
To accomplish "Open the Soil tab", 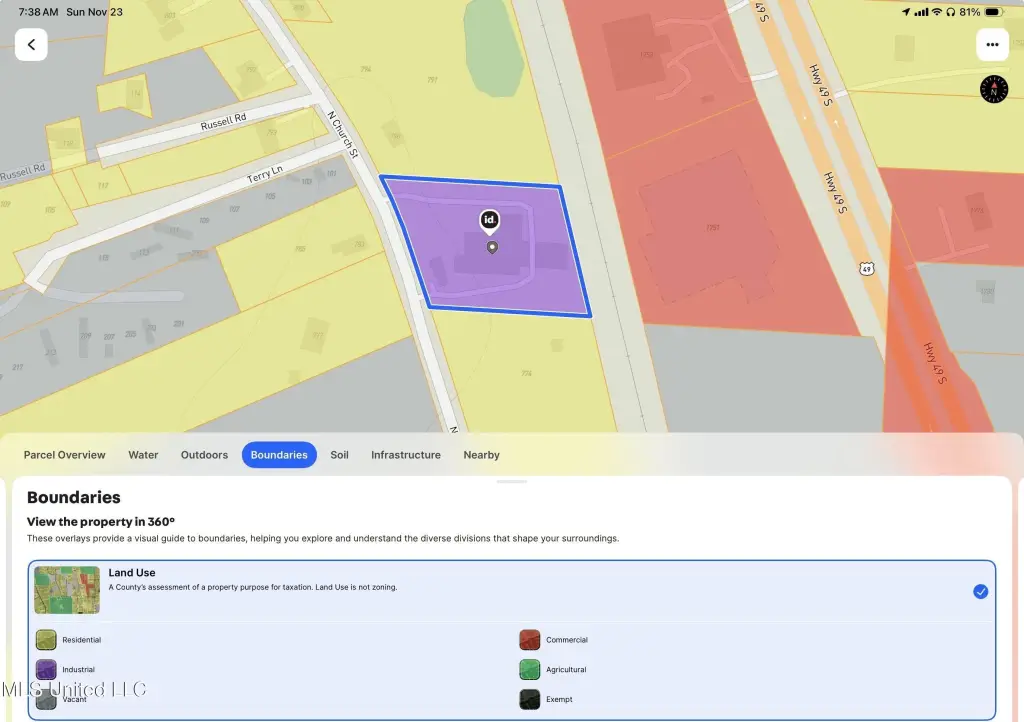I will tap(339, 455).
